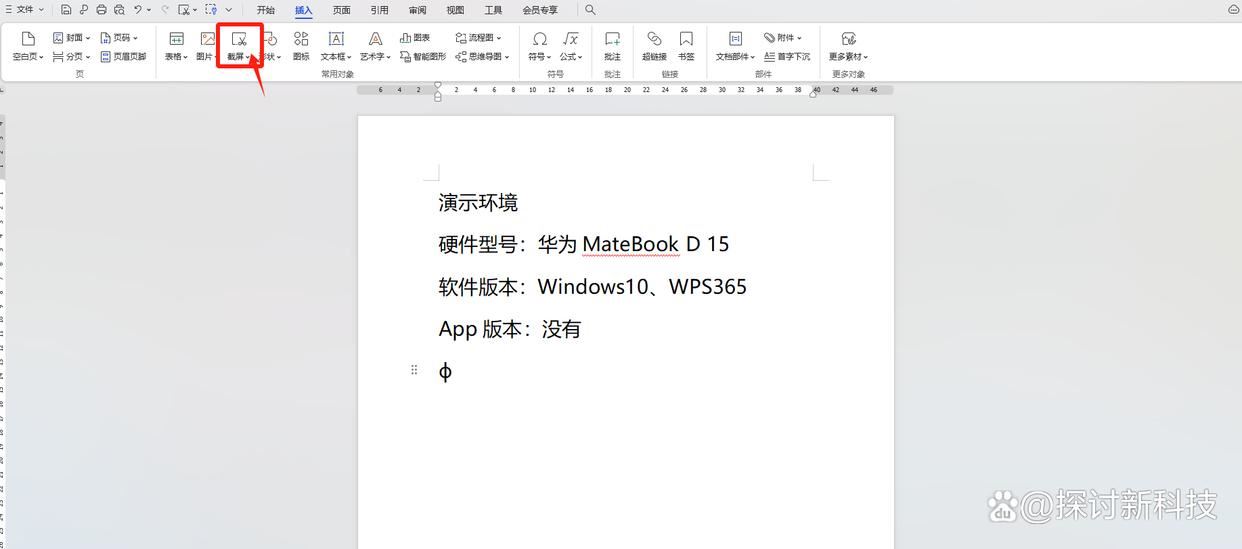Expand the 附件 attachment dropdown
1242x549 pixels.
[784, 38]
